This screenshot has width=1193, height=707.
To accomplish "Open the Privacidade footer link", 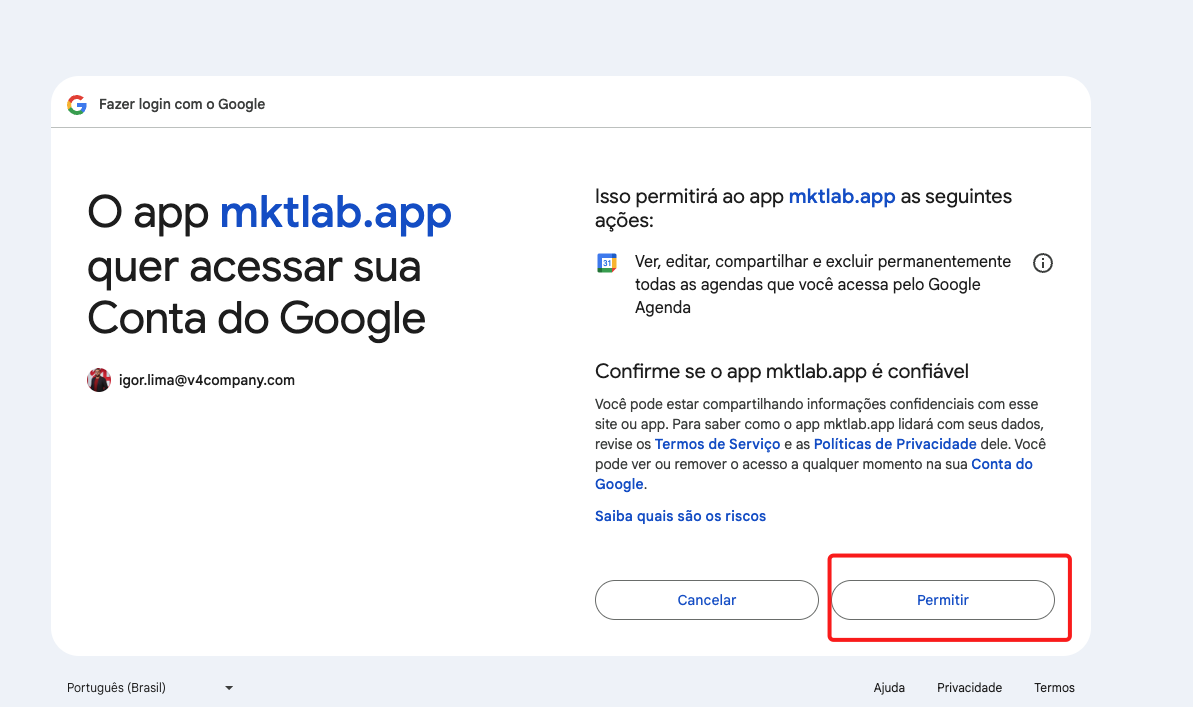I will click(x=969, y=688).
